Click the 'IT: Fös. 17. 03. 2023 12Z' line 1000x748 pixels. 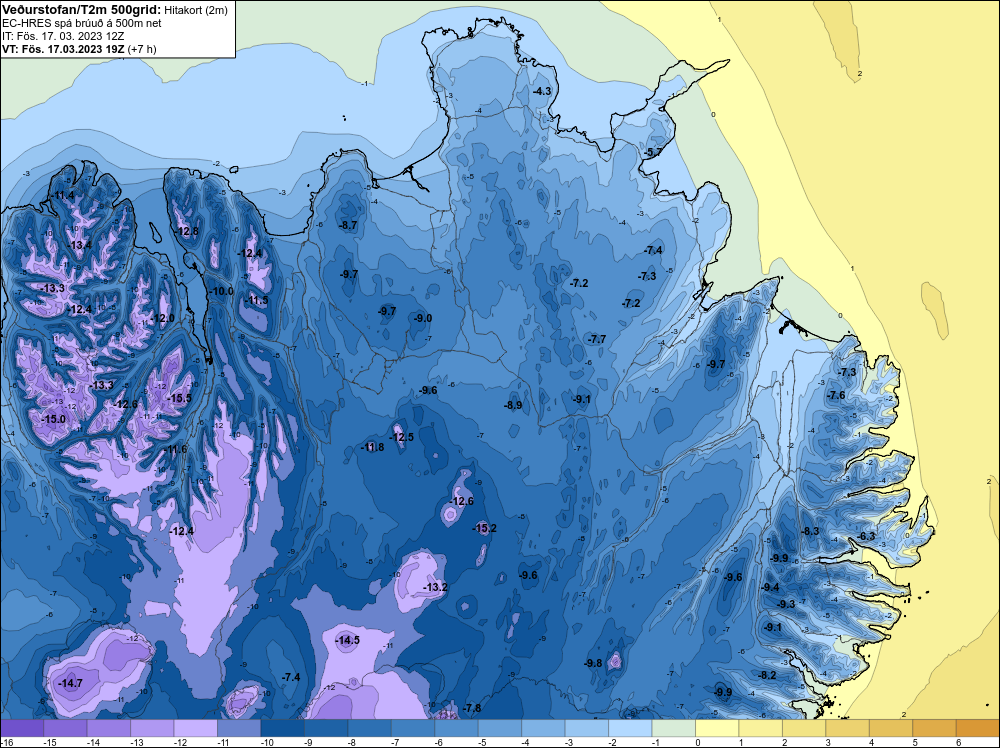tap(63, 36)
